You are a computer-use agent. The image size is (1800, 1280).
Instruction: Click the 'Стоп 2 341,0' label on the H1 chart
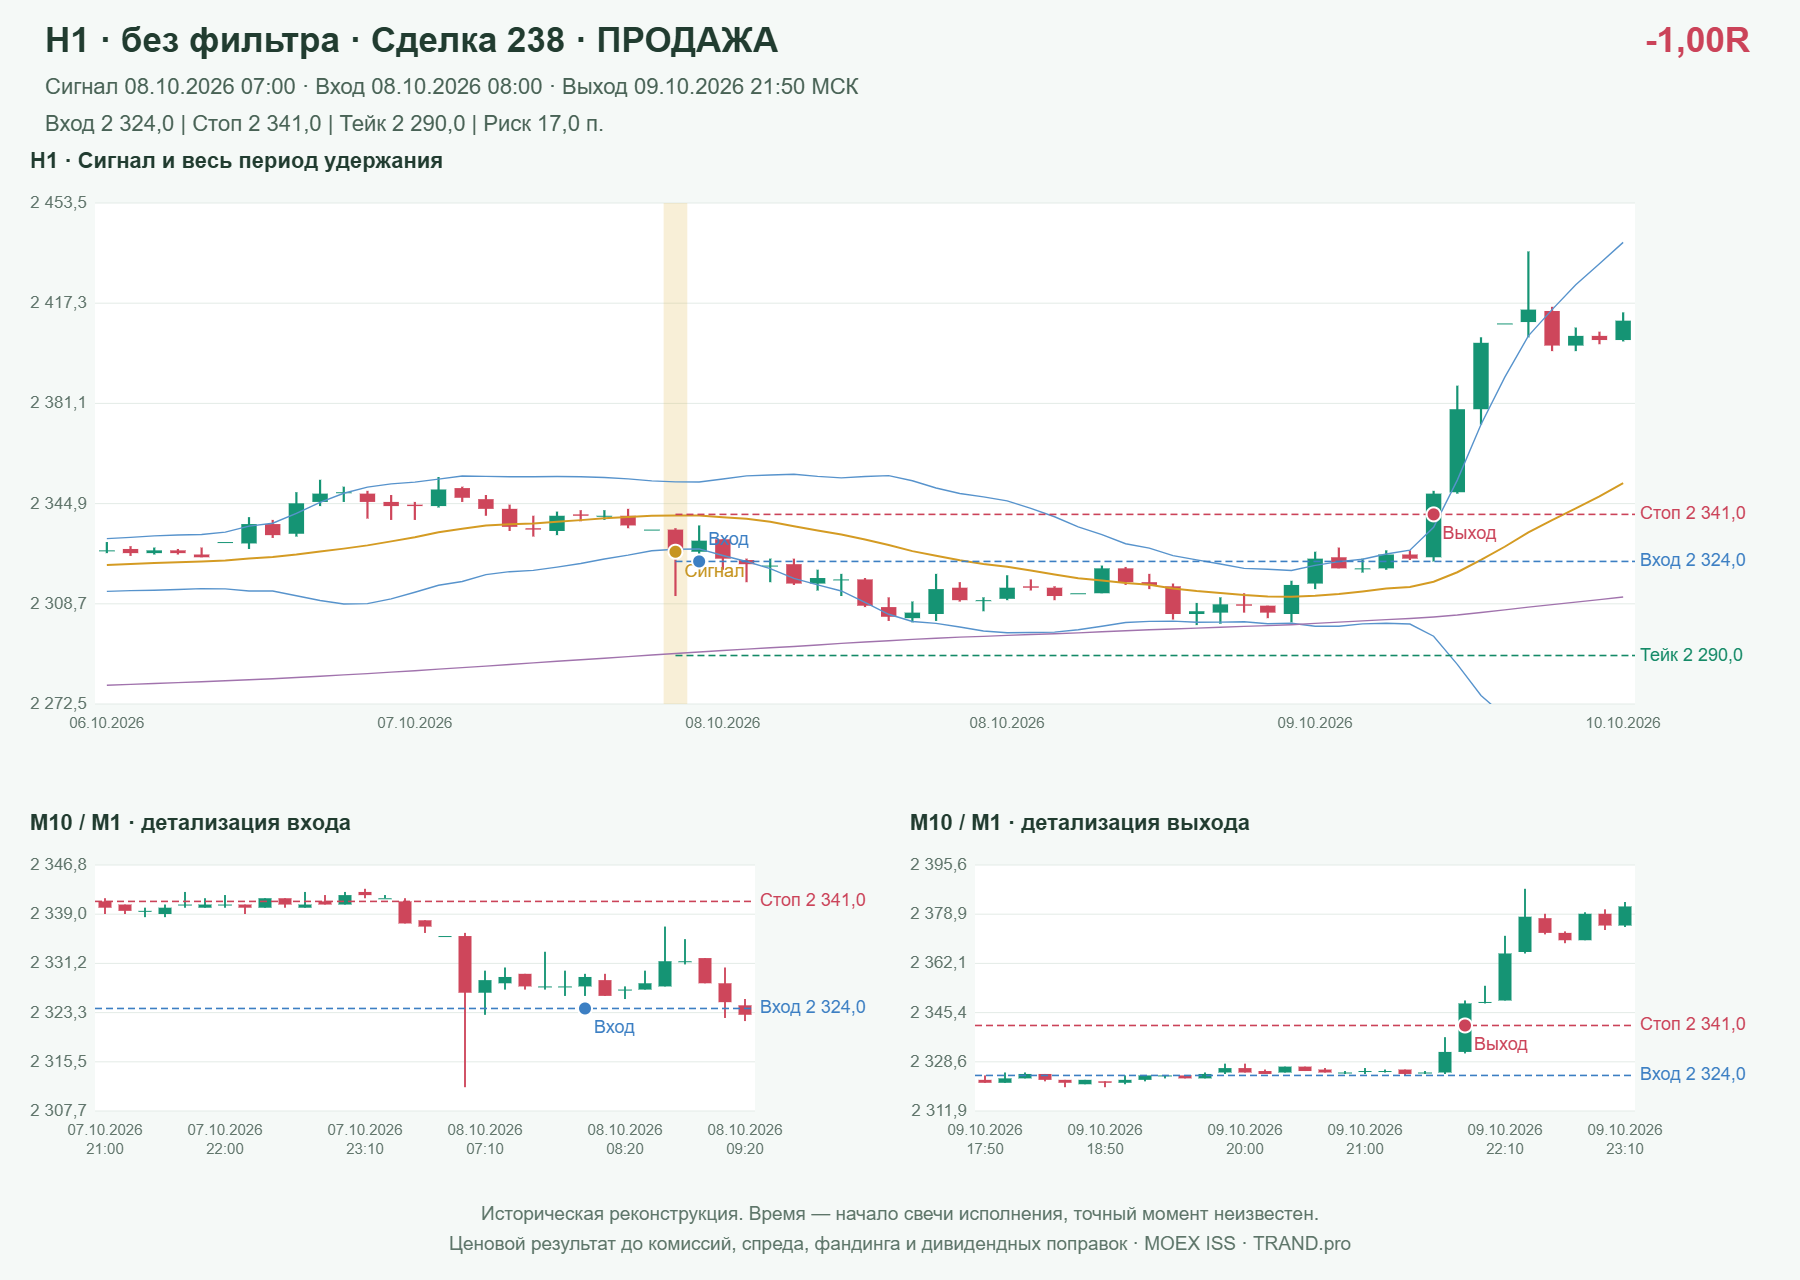coord(1693,513)
